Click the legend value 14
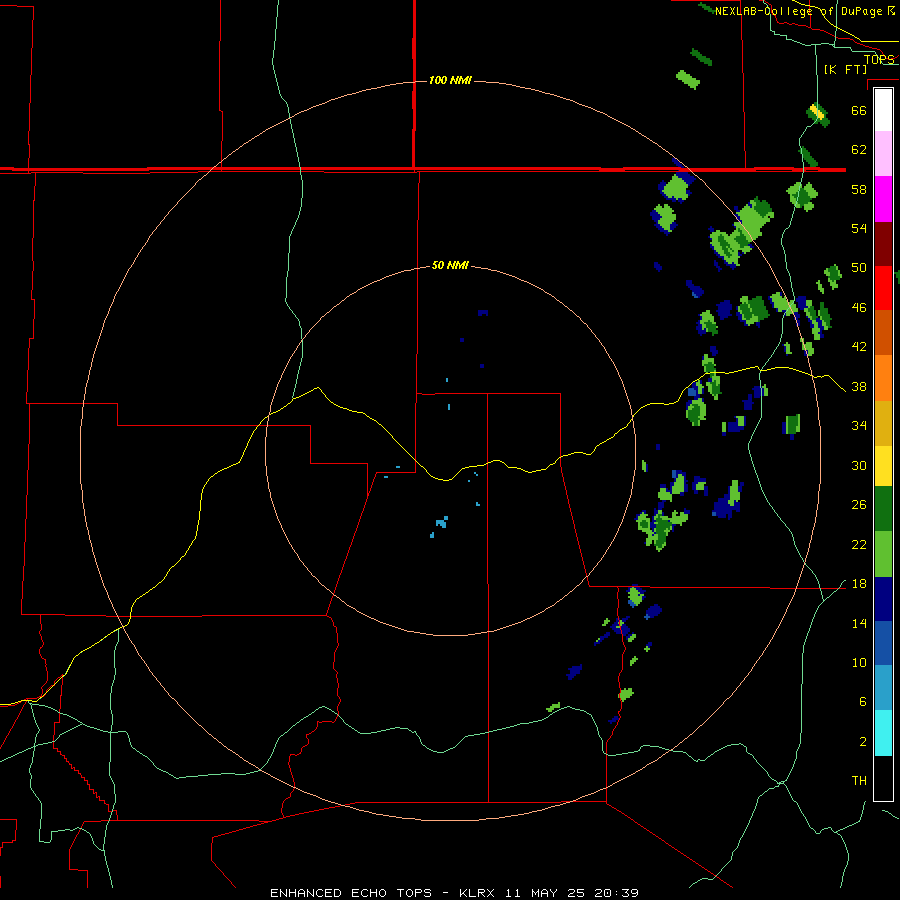Screen dimensions: 900x900 coord(859,624)
